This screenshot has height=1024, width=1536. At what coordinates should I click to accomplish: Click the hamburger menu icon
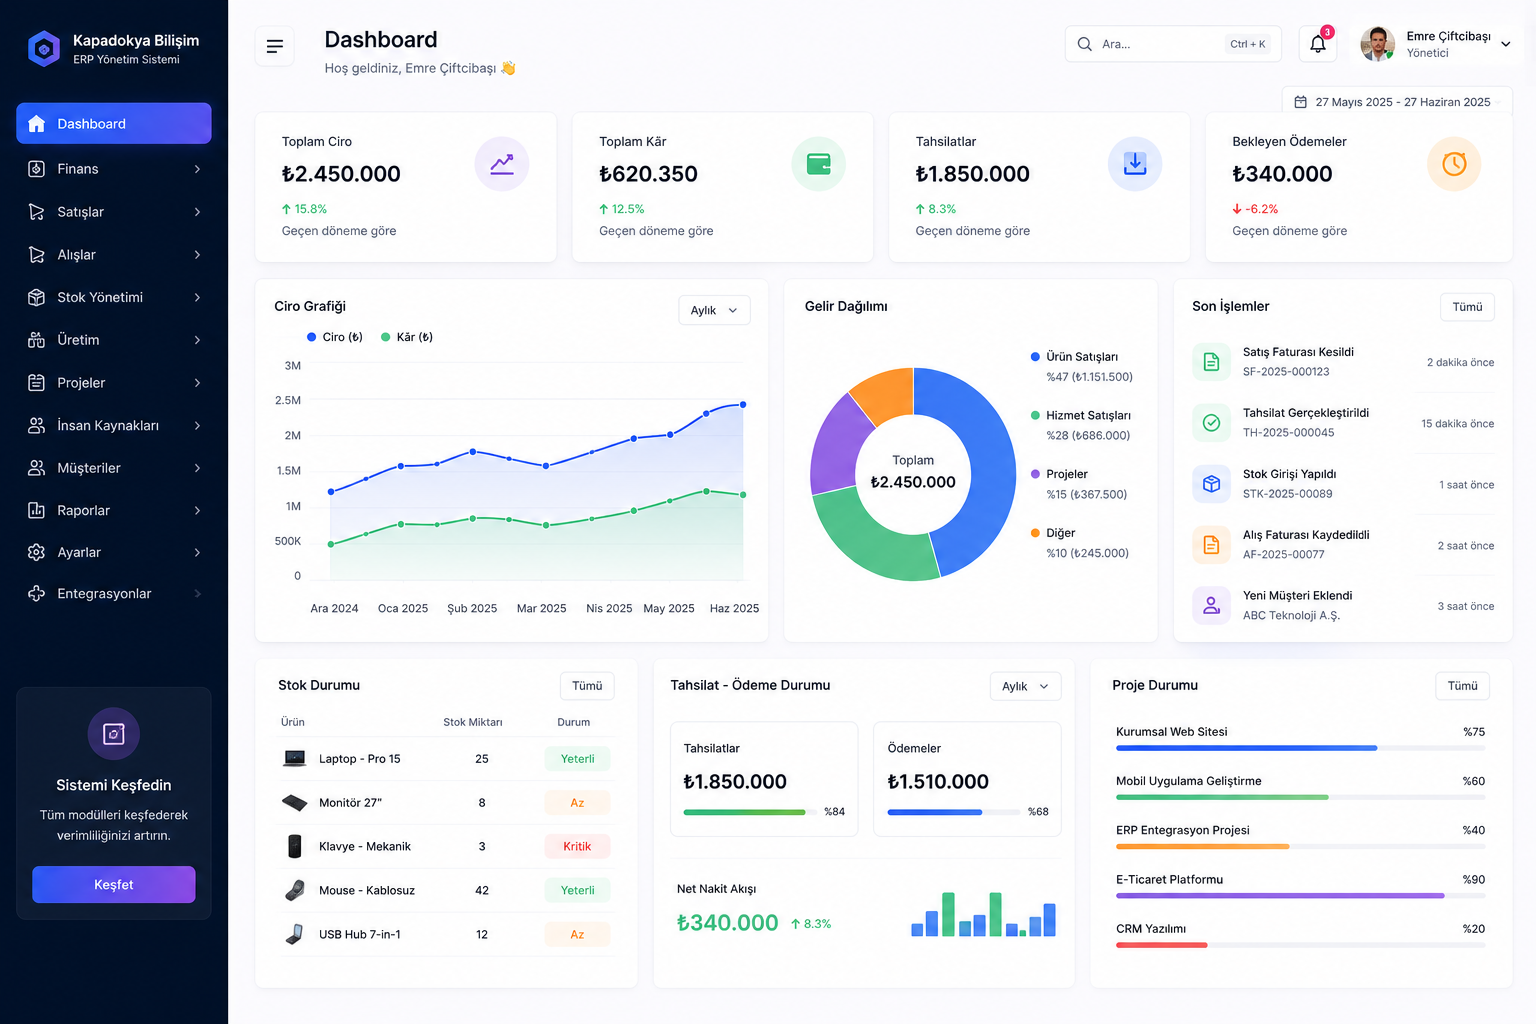(x=275, y=46)
